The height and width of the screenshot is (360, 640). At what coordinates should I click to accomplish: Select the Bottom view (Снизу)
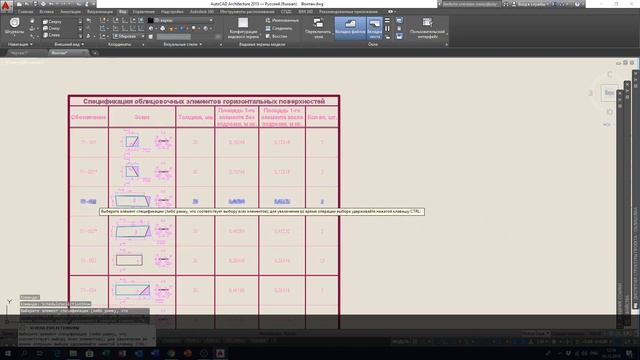click(51, 28)
